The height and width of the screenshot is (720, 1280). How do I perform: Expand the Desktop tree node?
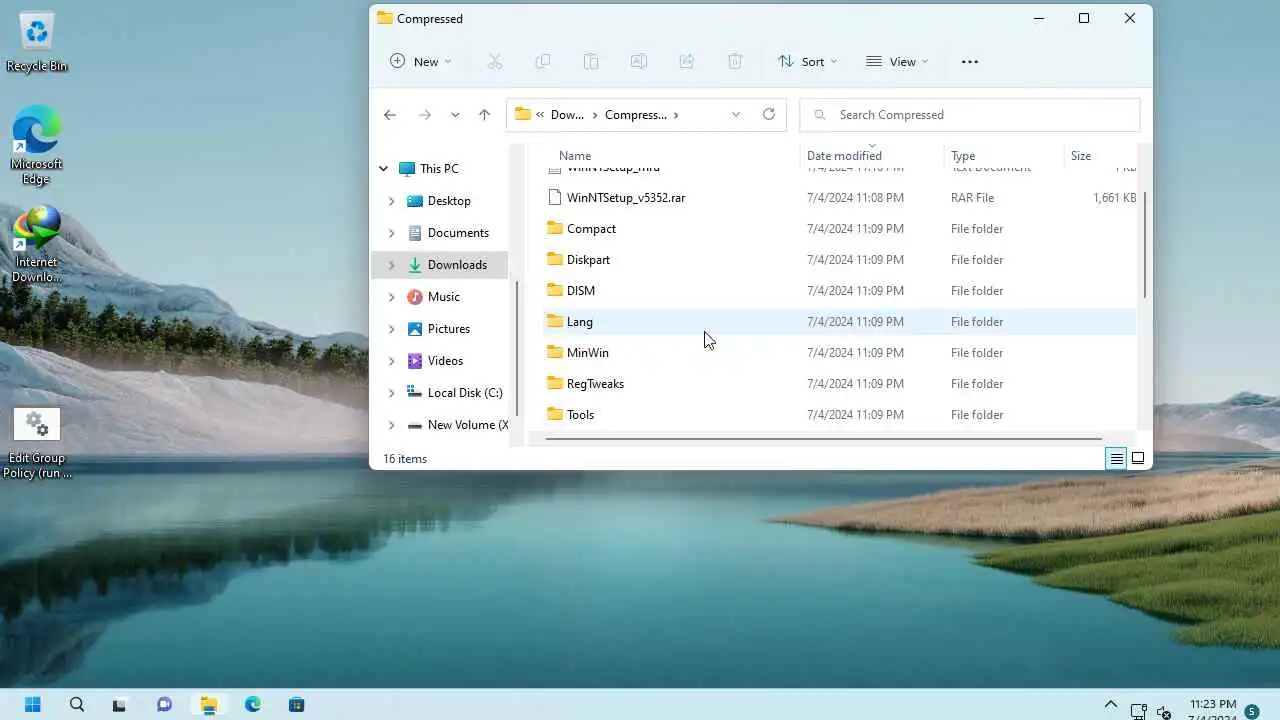(392, 201)
